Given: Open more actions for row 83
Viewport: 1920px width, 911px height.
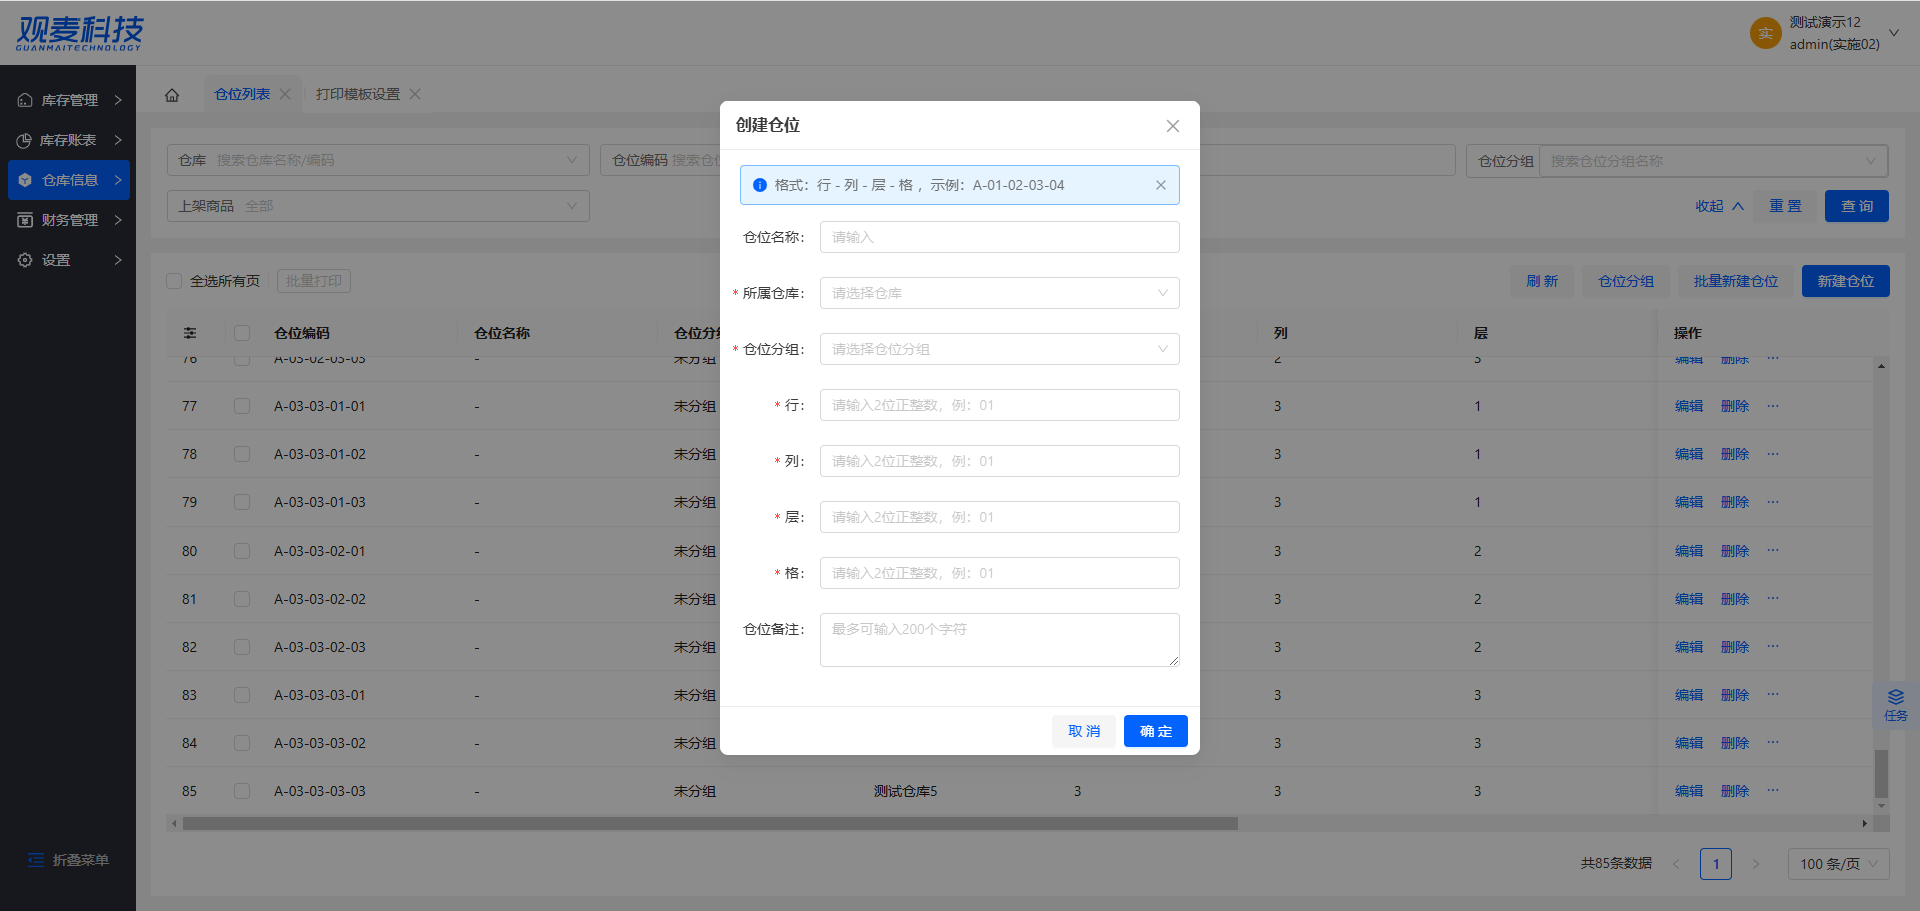Looking at the screenshot, I should [1773, 695].
